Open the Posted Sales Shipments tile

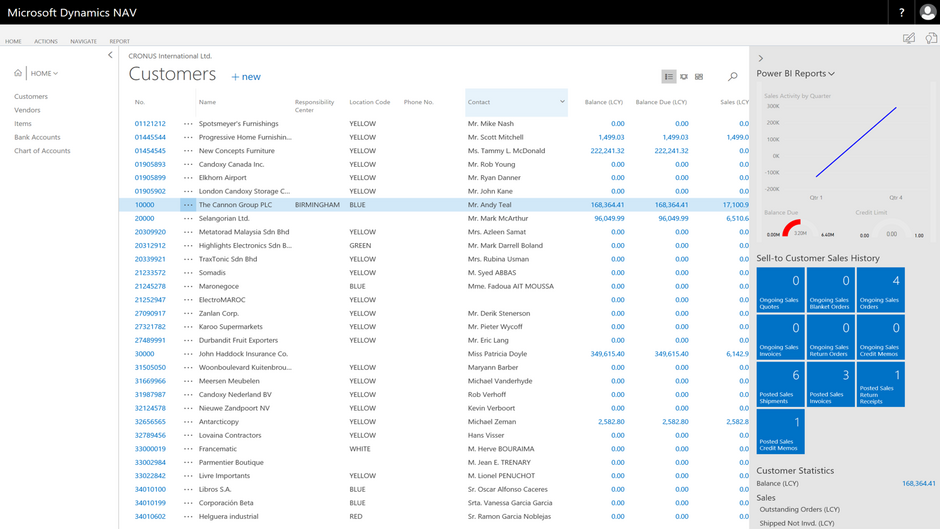pyautogui.click(x=780, y=384)
